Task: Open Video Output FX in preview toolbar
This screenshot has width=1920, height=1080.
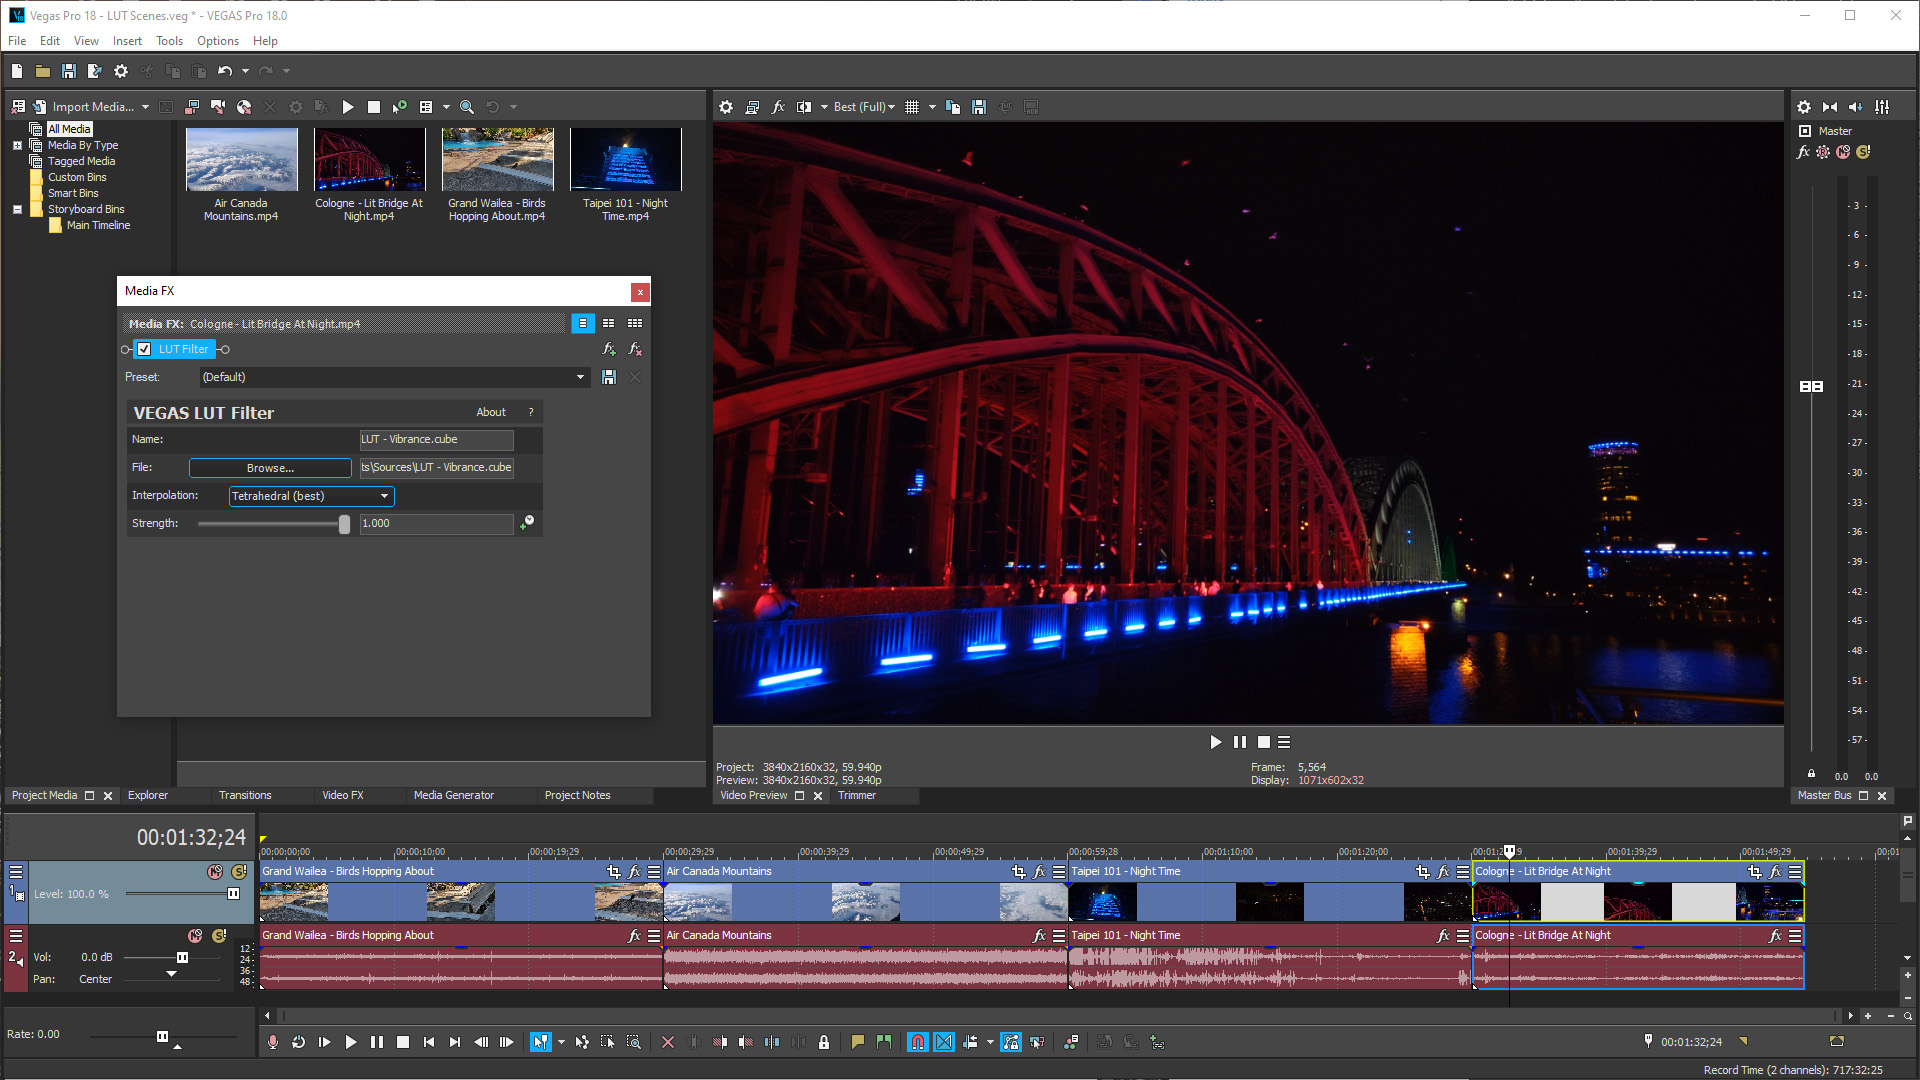Action: [x=778, y=107]
